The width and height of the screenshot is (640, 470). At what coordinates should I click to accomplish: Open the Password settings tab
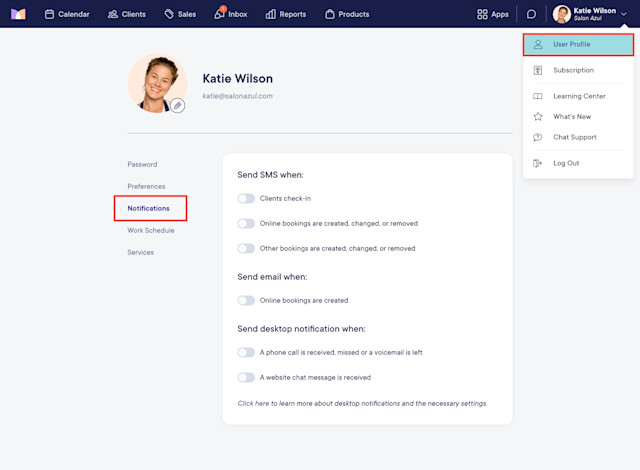tap(142, 164)
